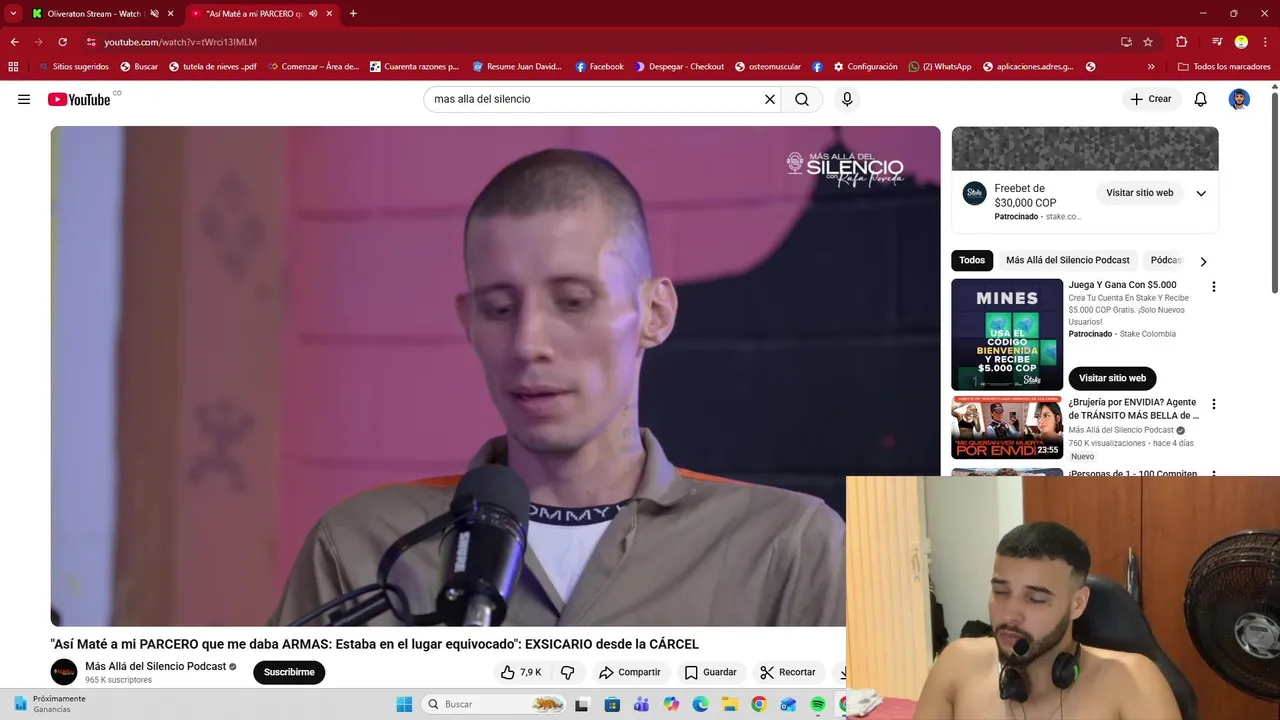Open Chrome from the taskbar
Viewport: 1280px width, 720px height.
point(759,704)
